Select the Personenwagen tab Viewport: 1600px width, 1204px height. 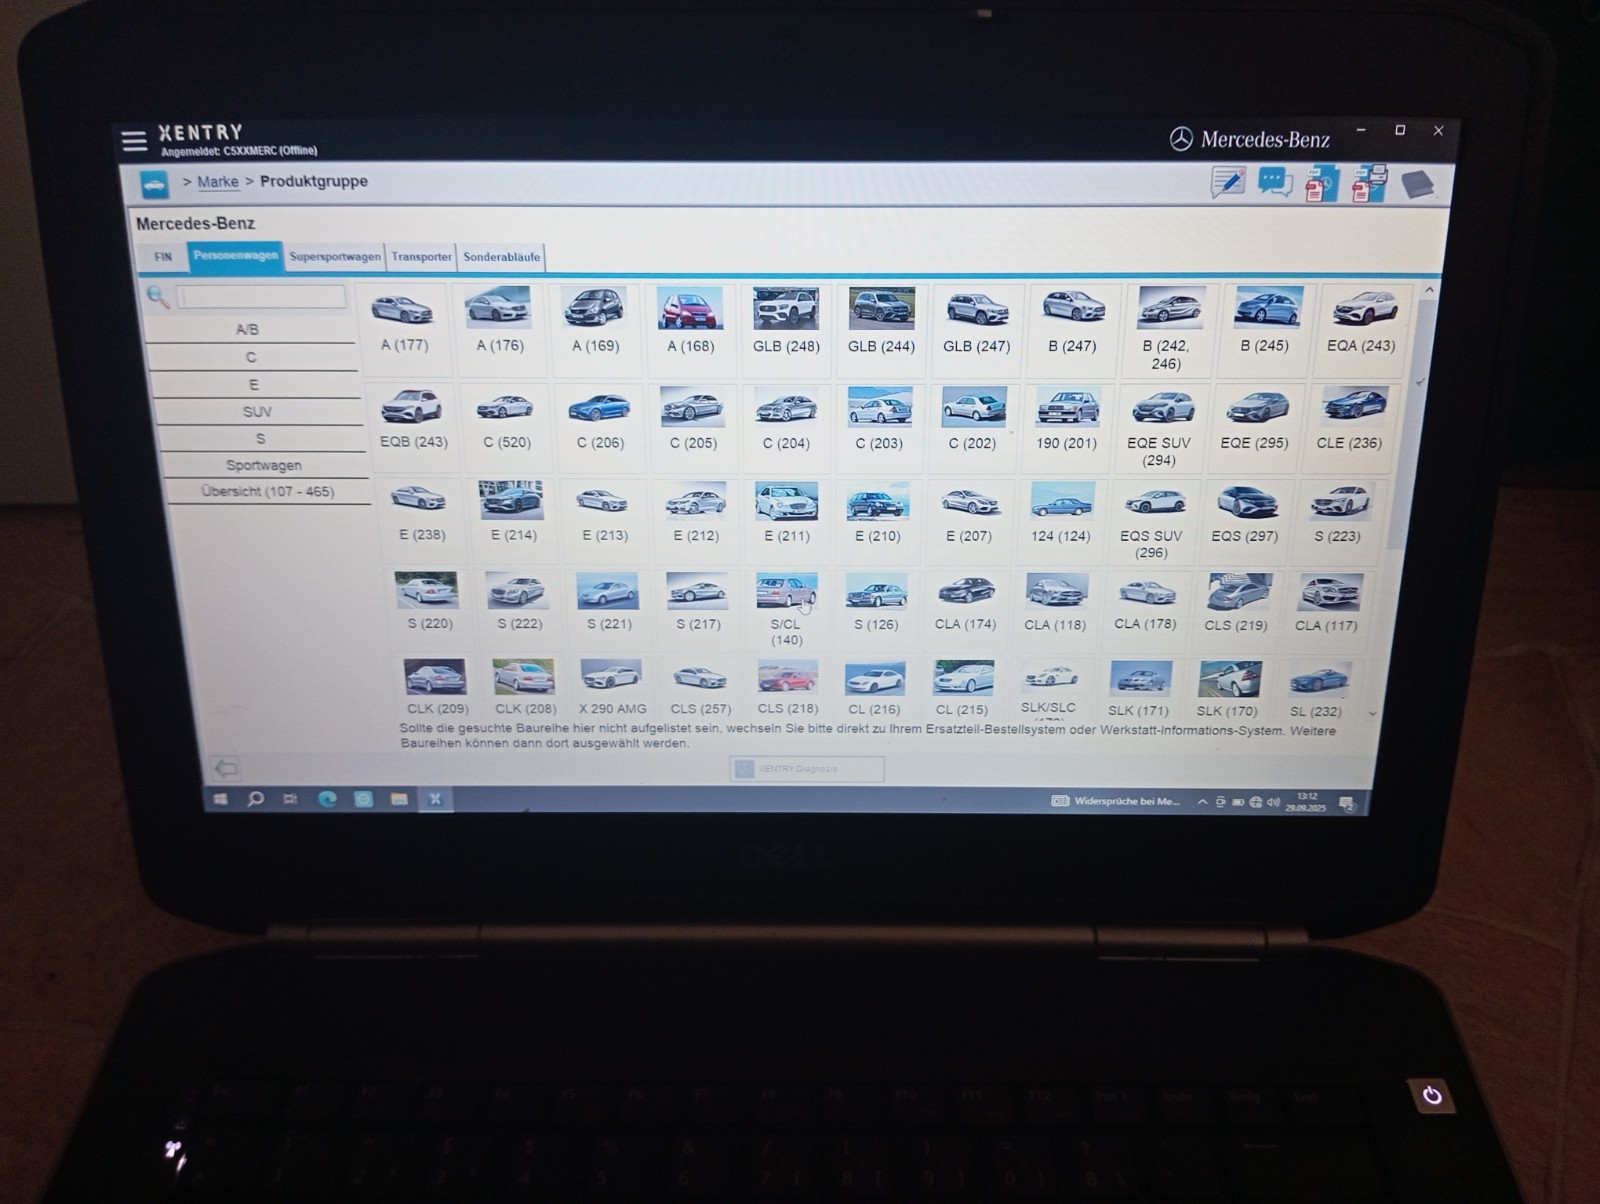pyautogui.click(x=236, y=256)
